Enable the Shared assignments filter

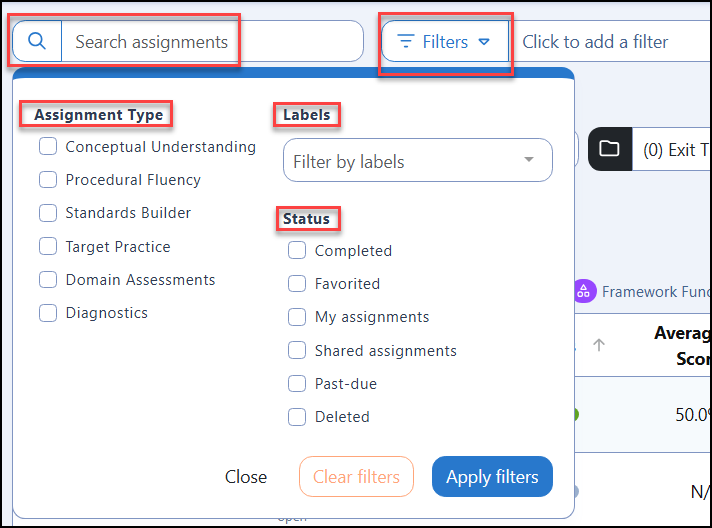297,350
